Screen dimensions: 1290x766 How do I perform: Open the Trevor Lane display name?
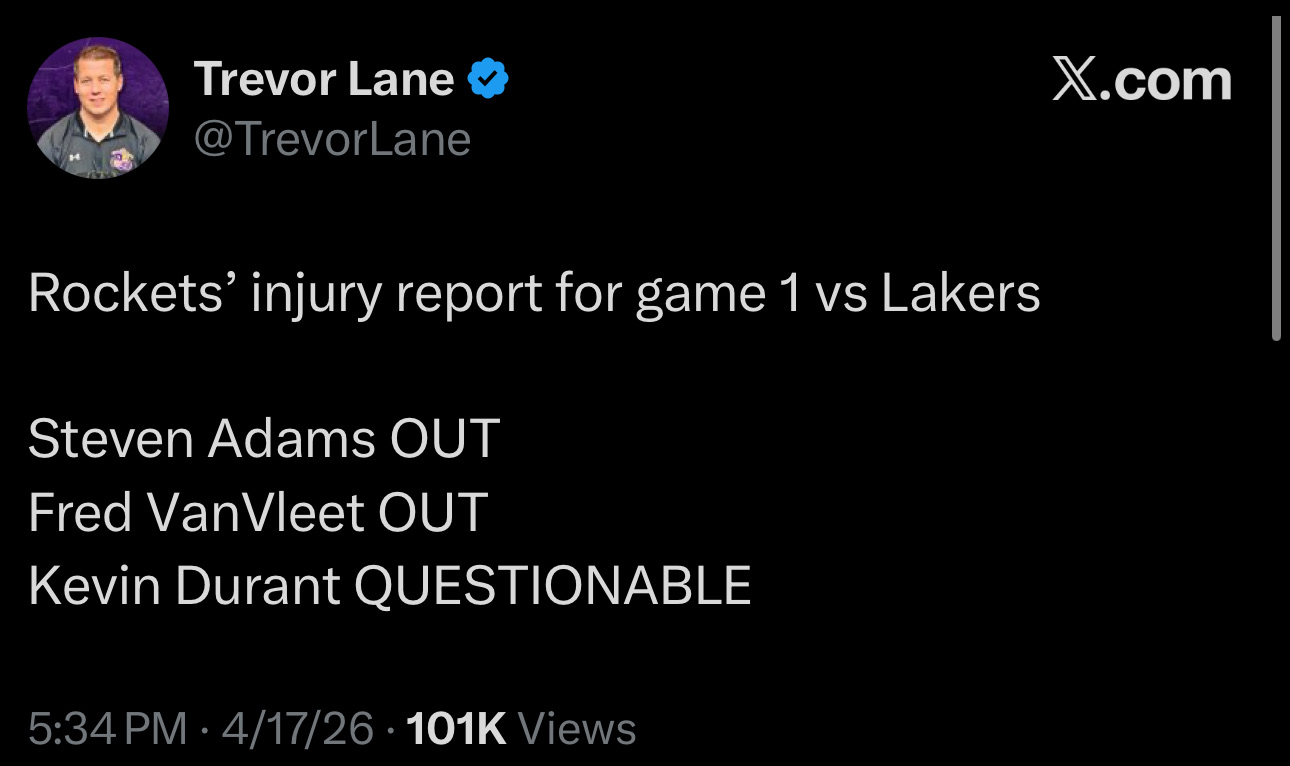click(x=324, y=79)
